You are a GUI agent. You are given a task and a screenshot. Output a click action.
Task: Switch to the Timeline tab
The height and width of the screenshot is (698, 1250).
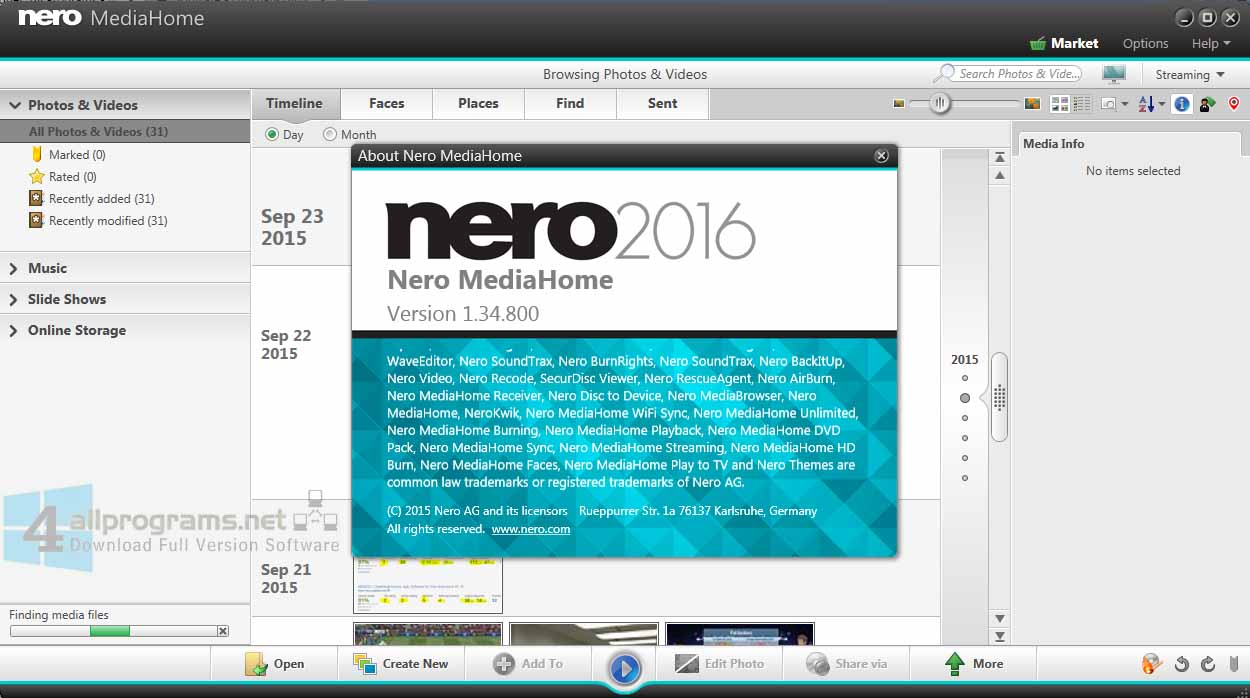click(x=294, y=103)
